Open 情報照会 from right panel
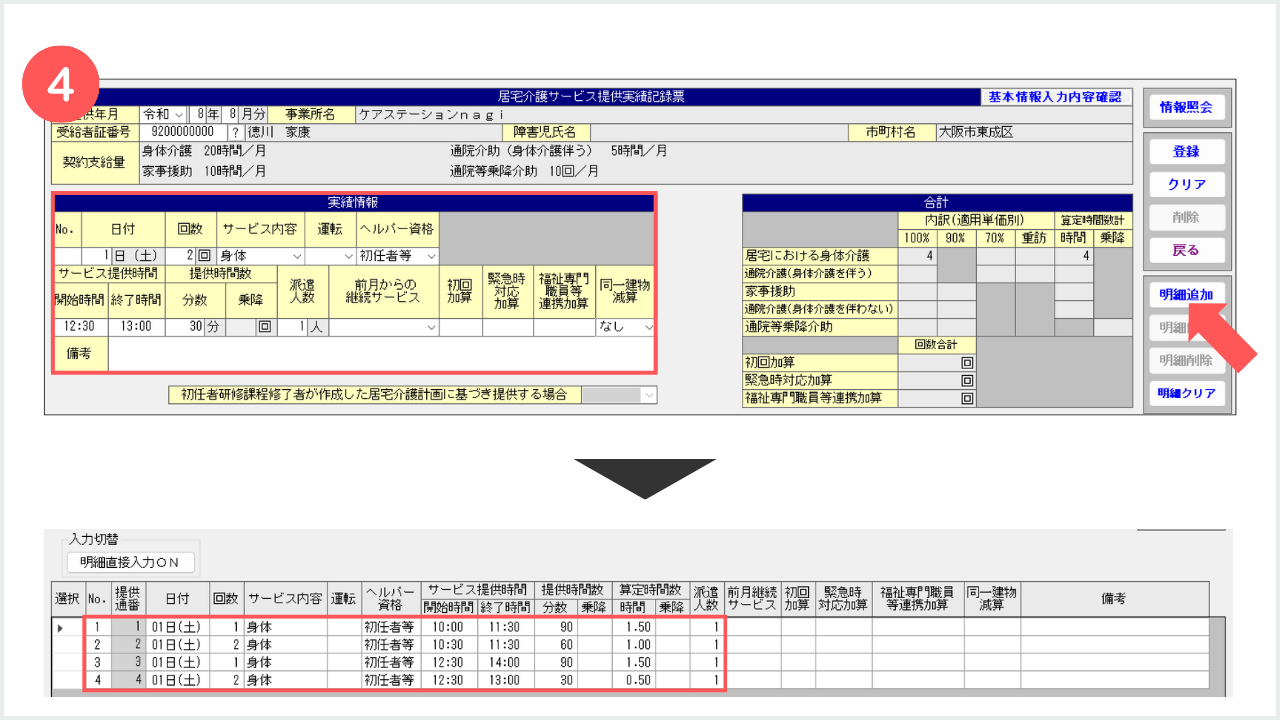The height and width of the screenshot is (720, 1280). click(1186, 107)
